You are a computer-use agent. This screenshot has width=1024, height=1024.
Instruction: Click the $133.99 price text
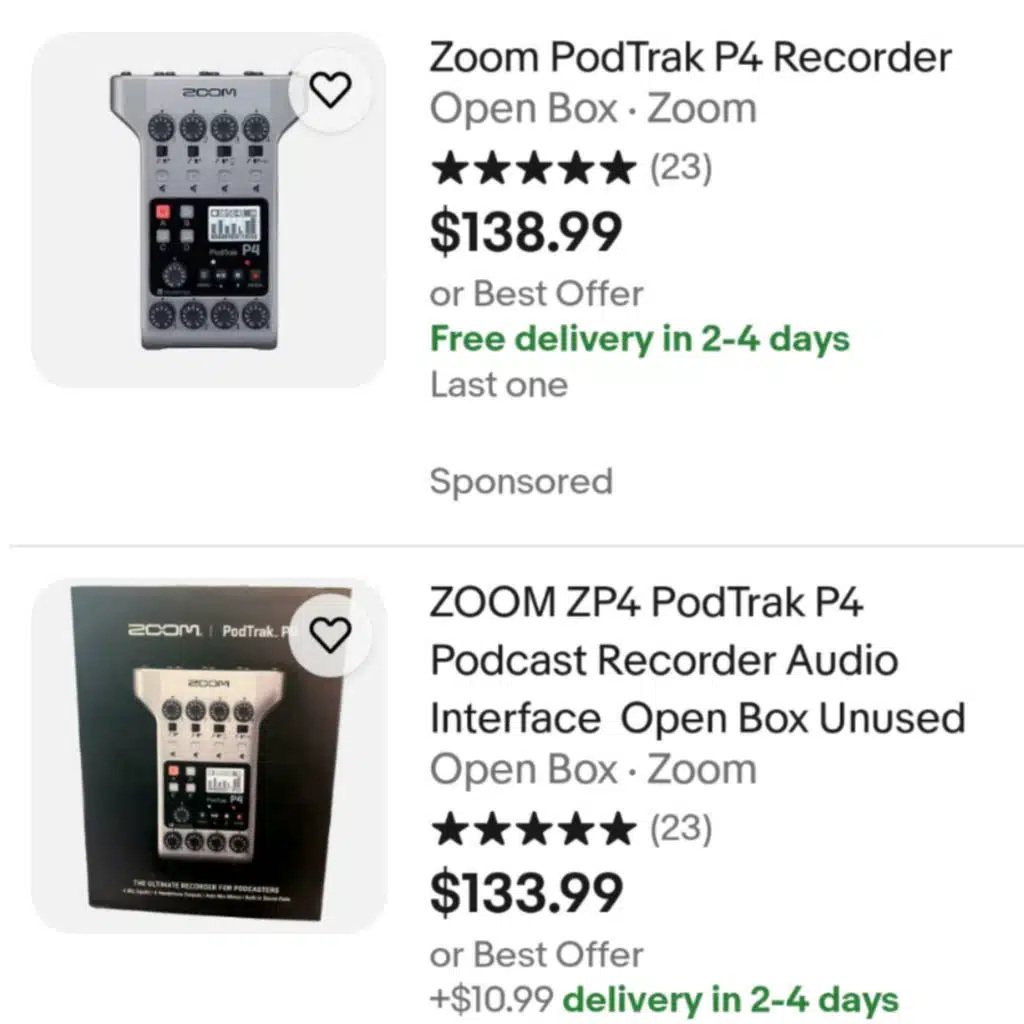(x=525, y=889)
